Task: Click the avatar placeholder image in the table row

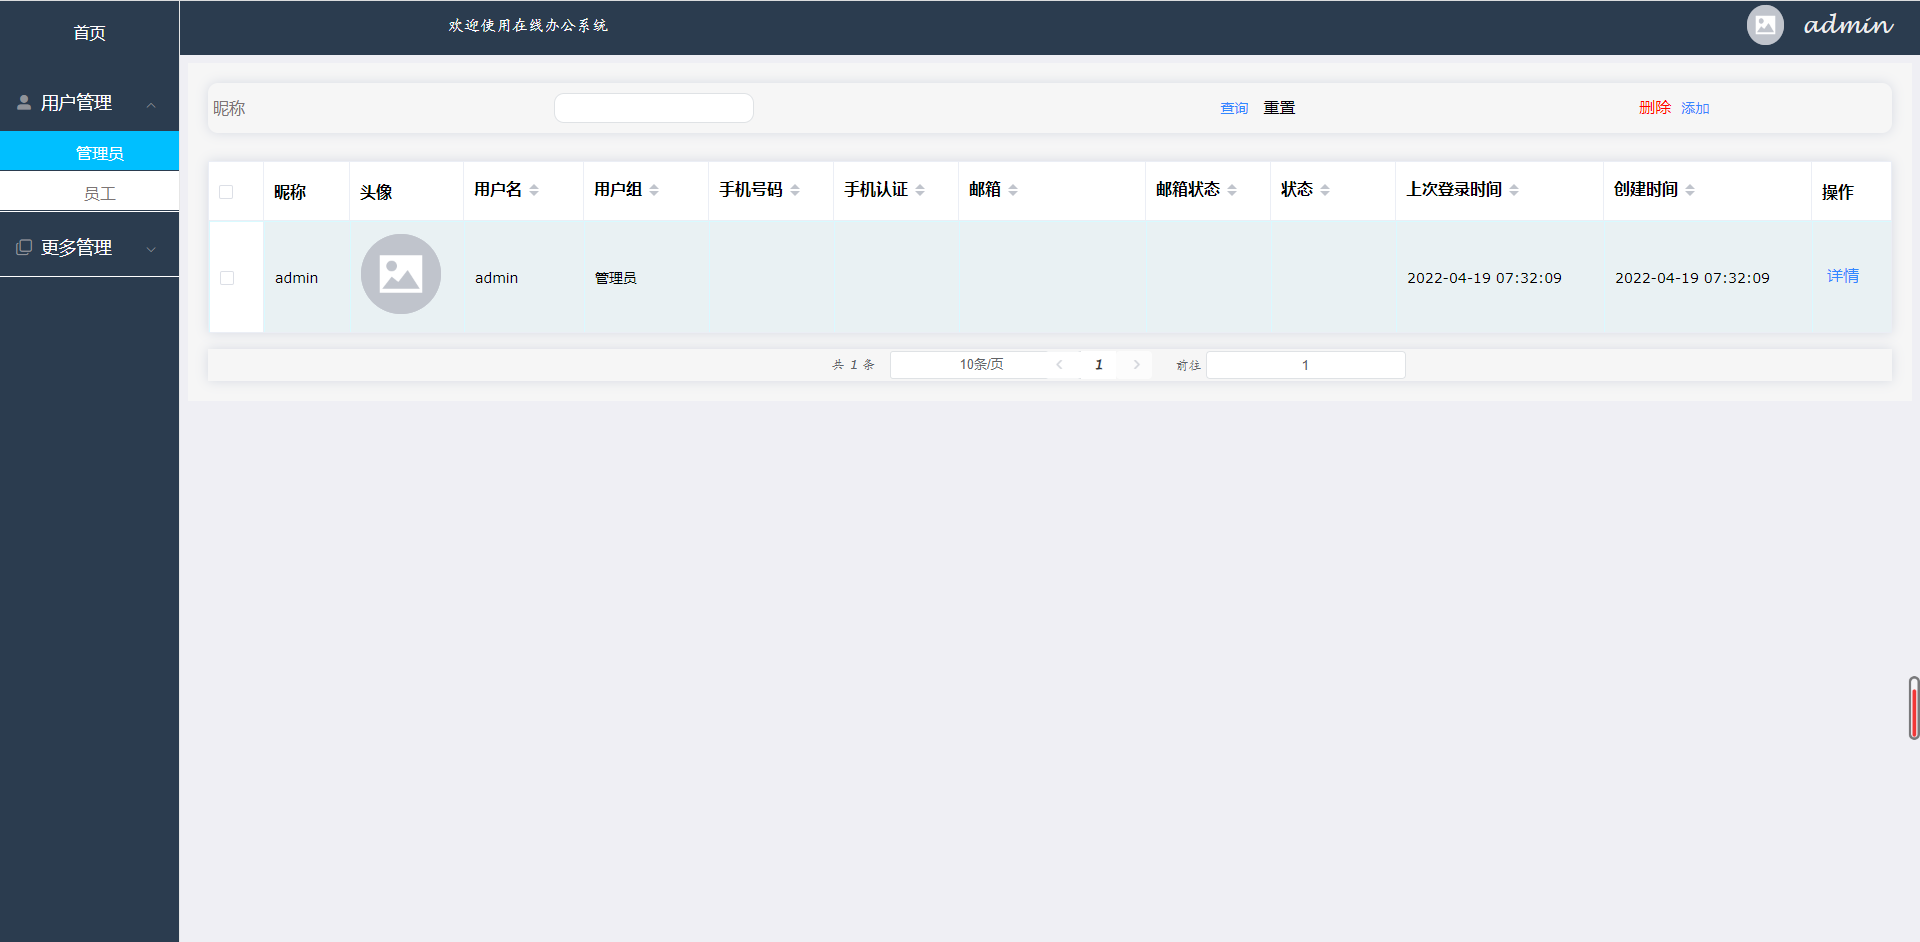Action: 400,274
